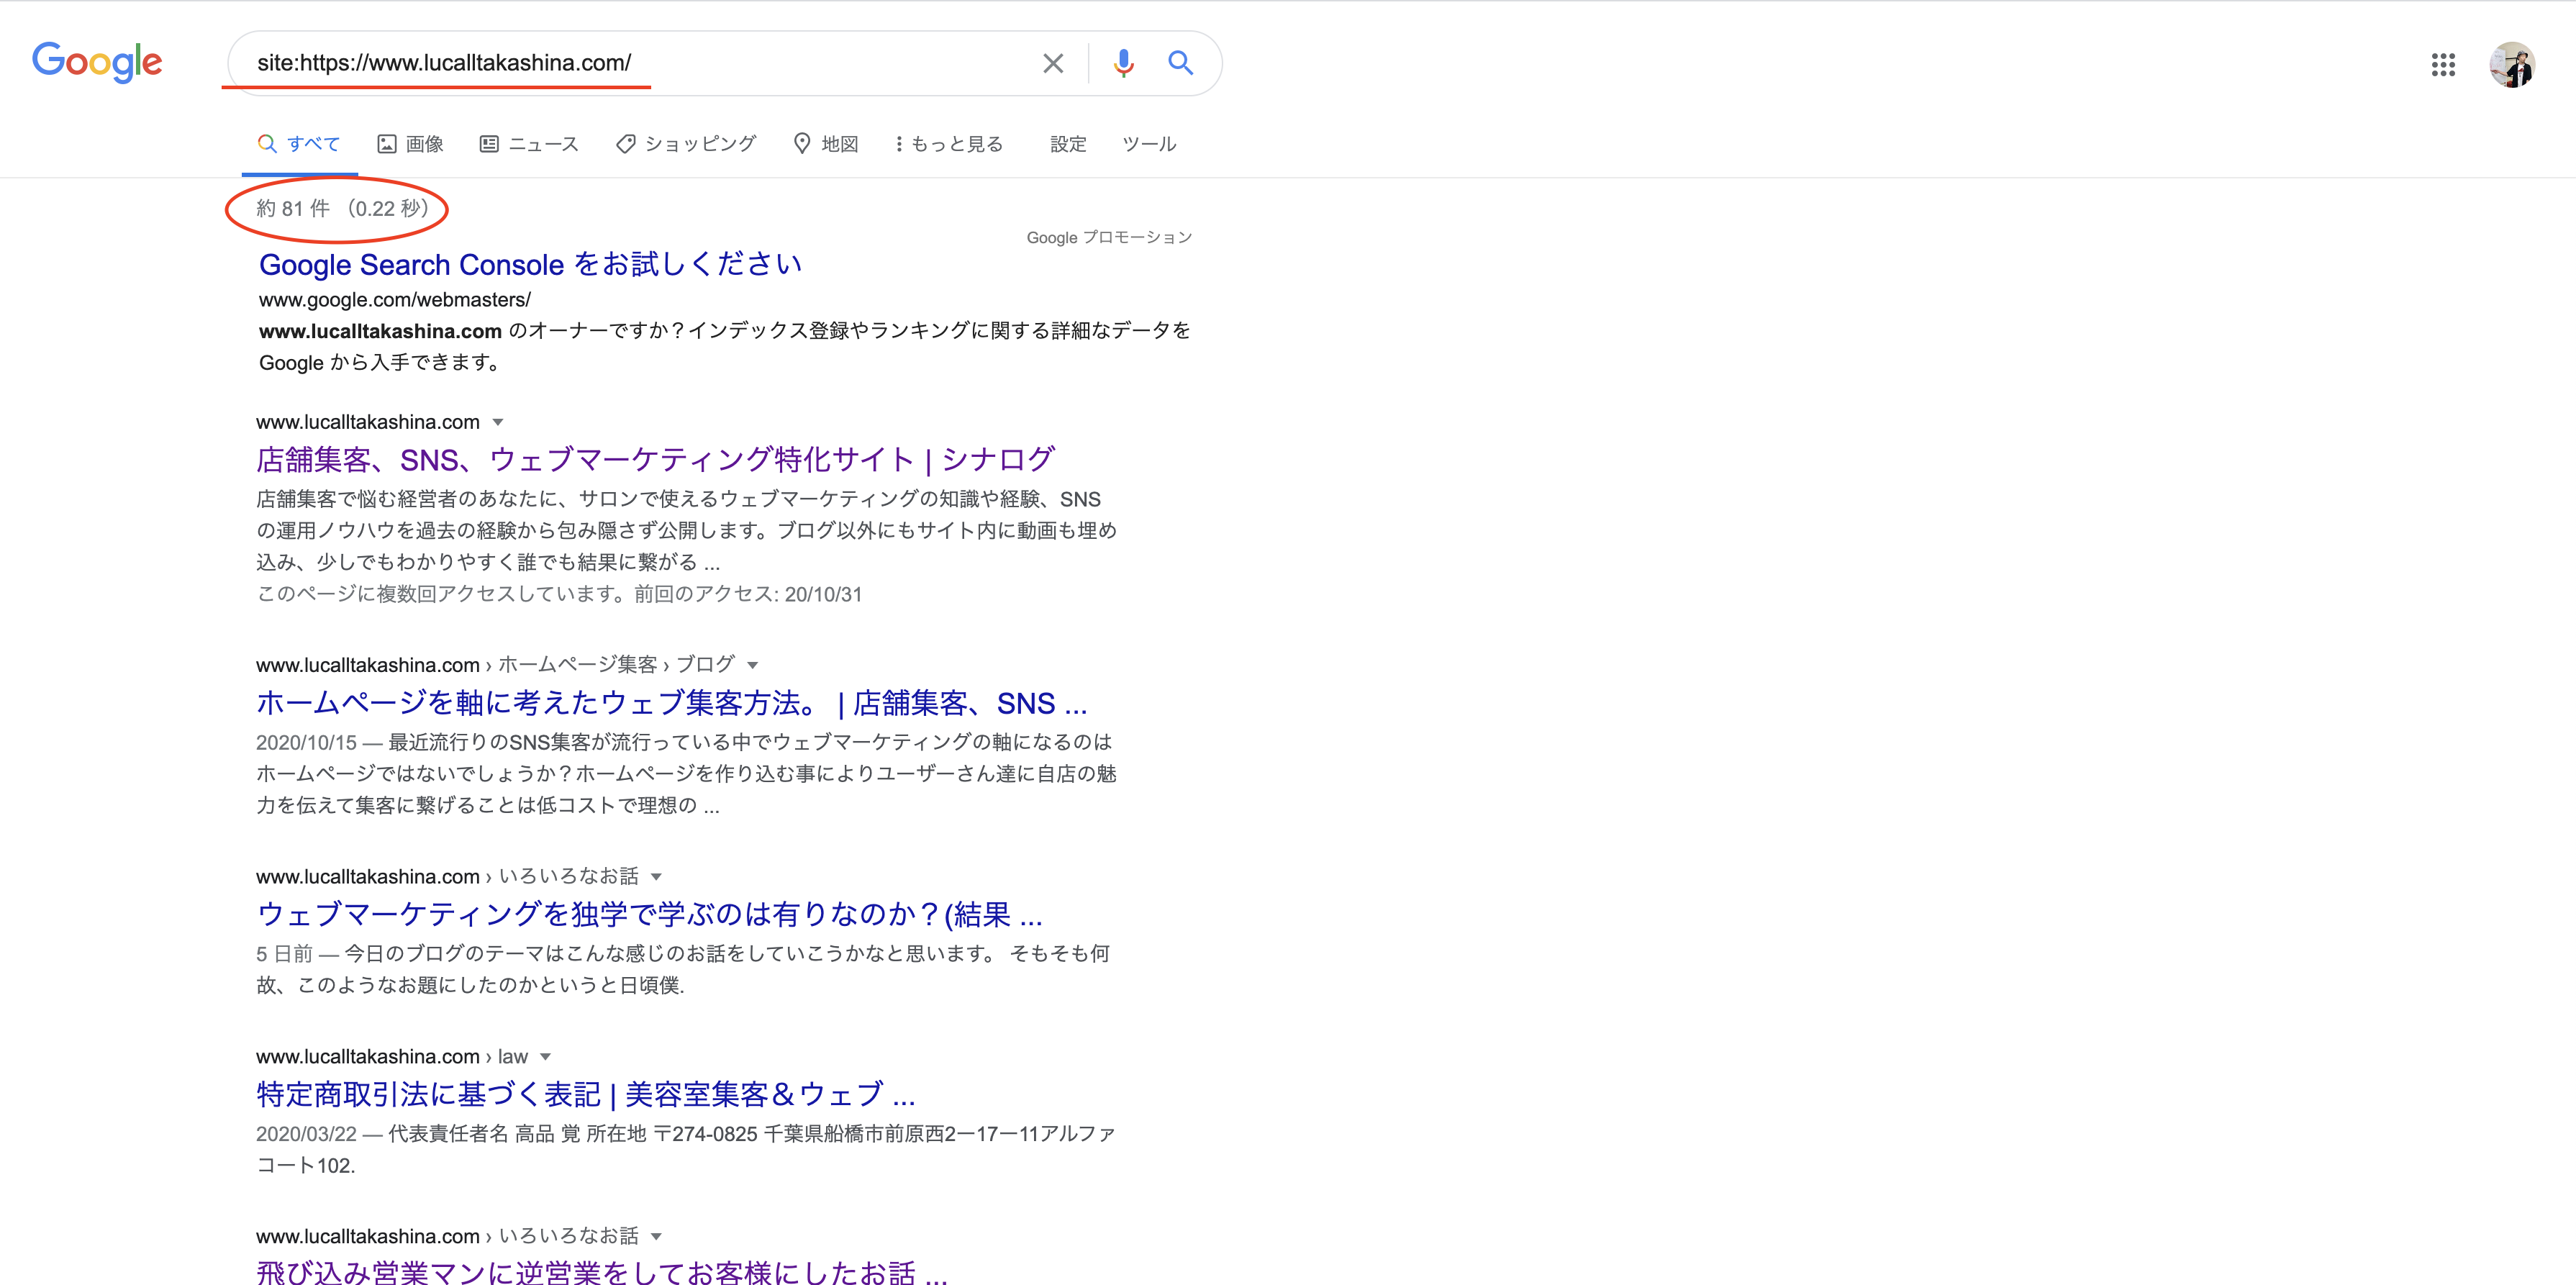Image resolution: width=2576 pixels, height=1285 pixels.
Task: Switch to the ニュース tab
Action: [x=529, y=144]
